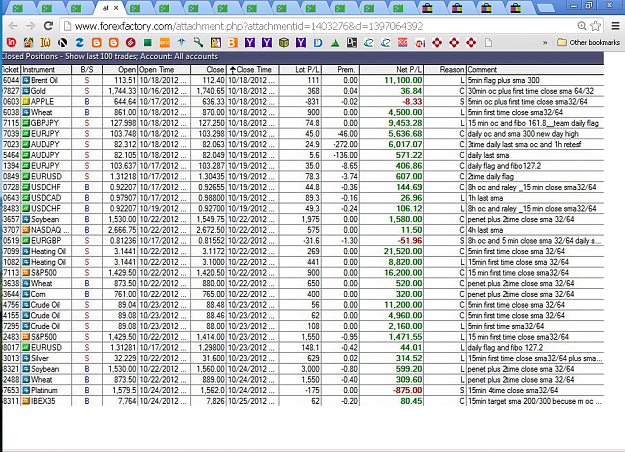Select Net P/L value 11,100.00
This screenshot has width=625, height=452.
click(403, 80)
